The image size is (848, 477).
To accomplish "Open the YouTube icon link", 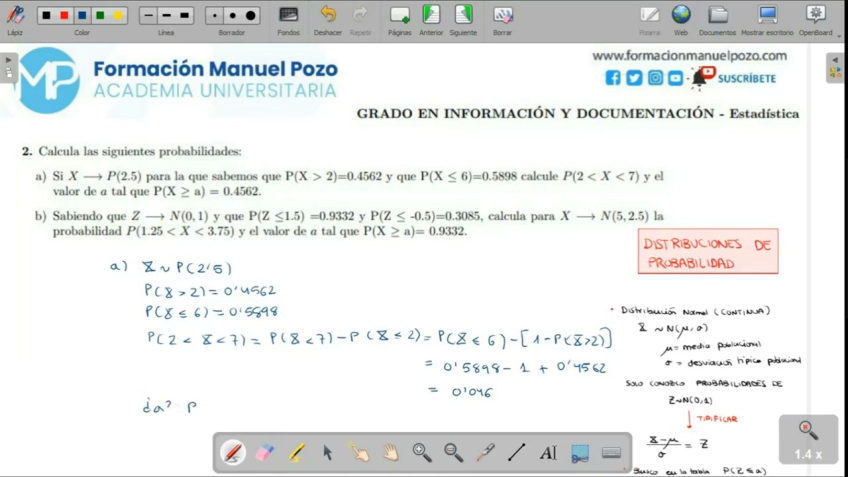I will point(675,78).
